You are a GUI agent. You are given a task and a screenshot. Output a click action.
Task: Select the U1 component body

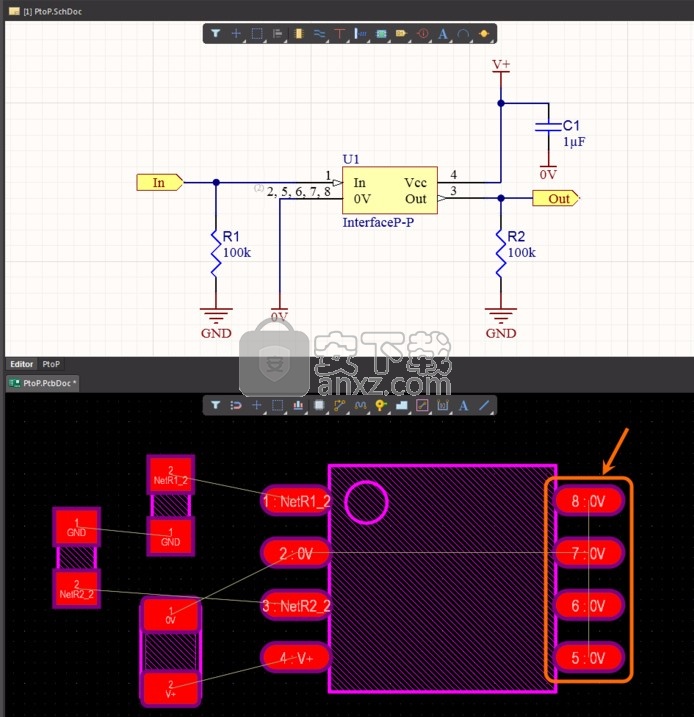390,190
